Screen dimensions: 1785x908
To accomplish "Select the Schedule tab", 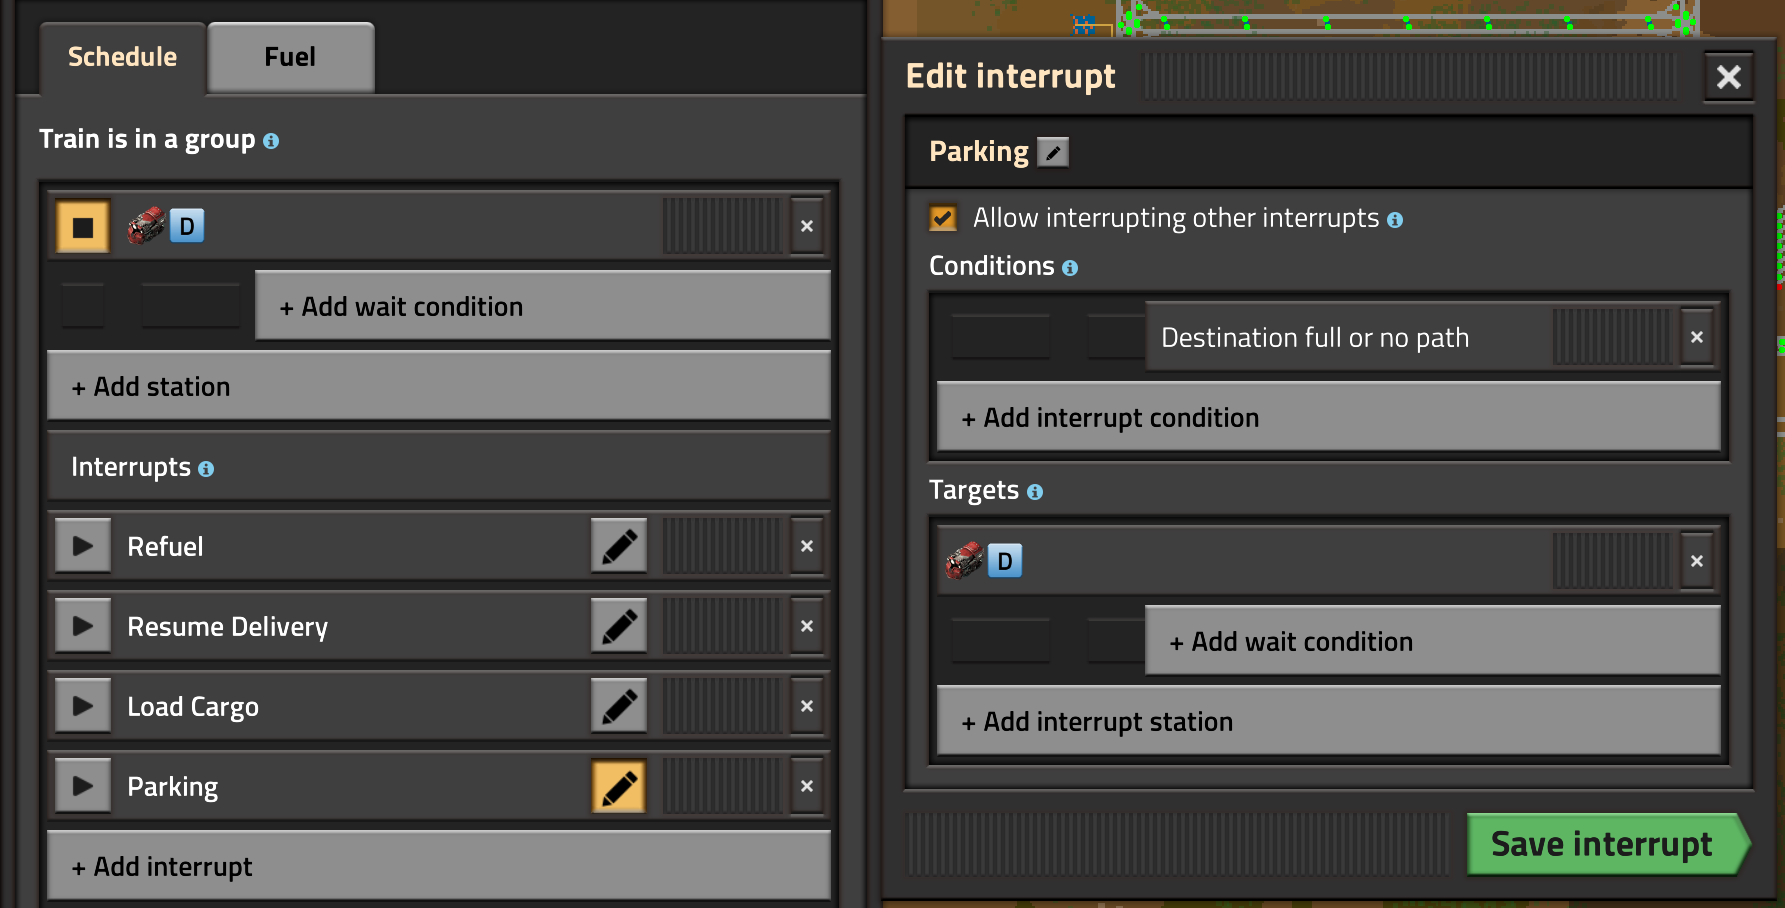I will [x=122, y=57].
